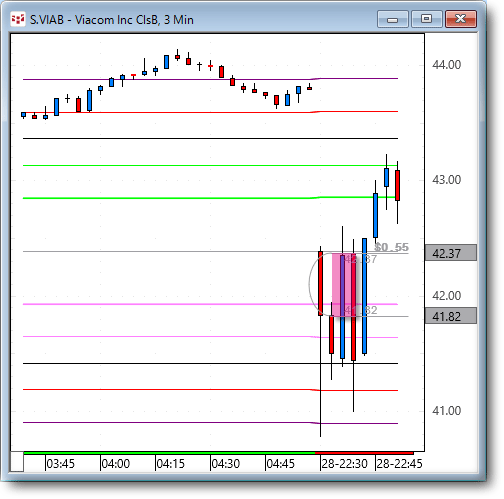Click the 28-22:30 time axis label

[x=344, y=464]
